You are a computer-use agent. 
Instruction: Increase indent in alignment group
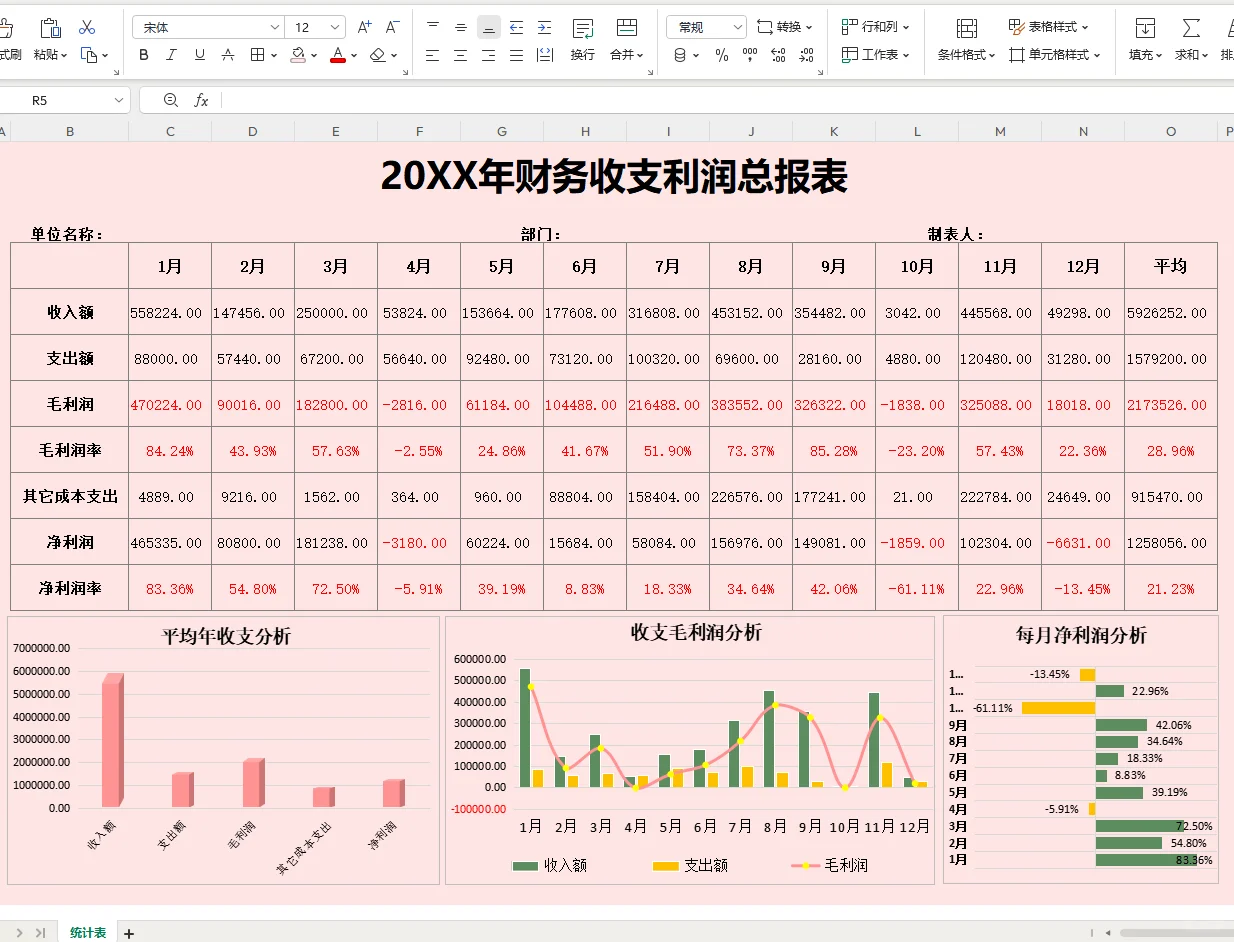[544, 27]
